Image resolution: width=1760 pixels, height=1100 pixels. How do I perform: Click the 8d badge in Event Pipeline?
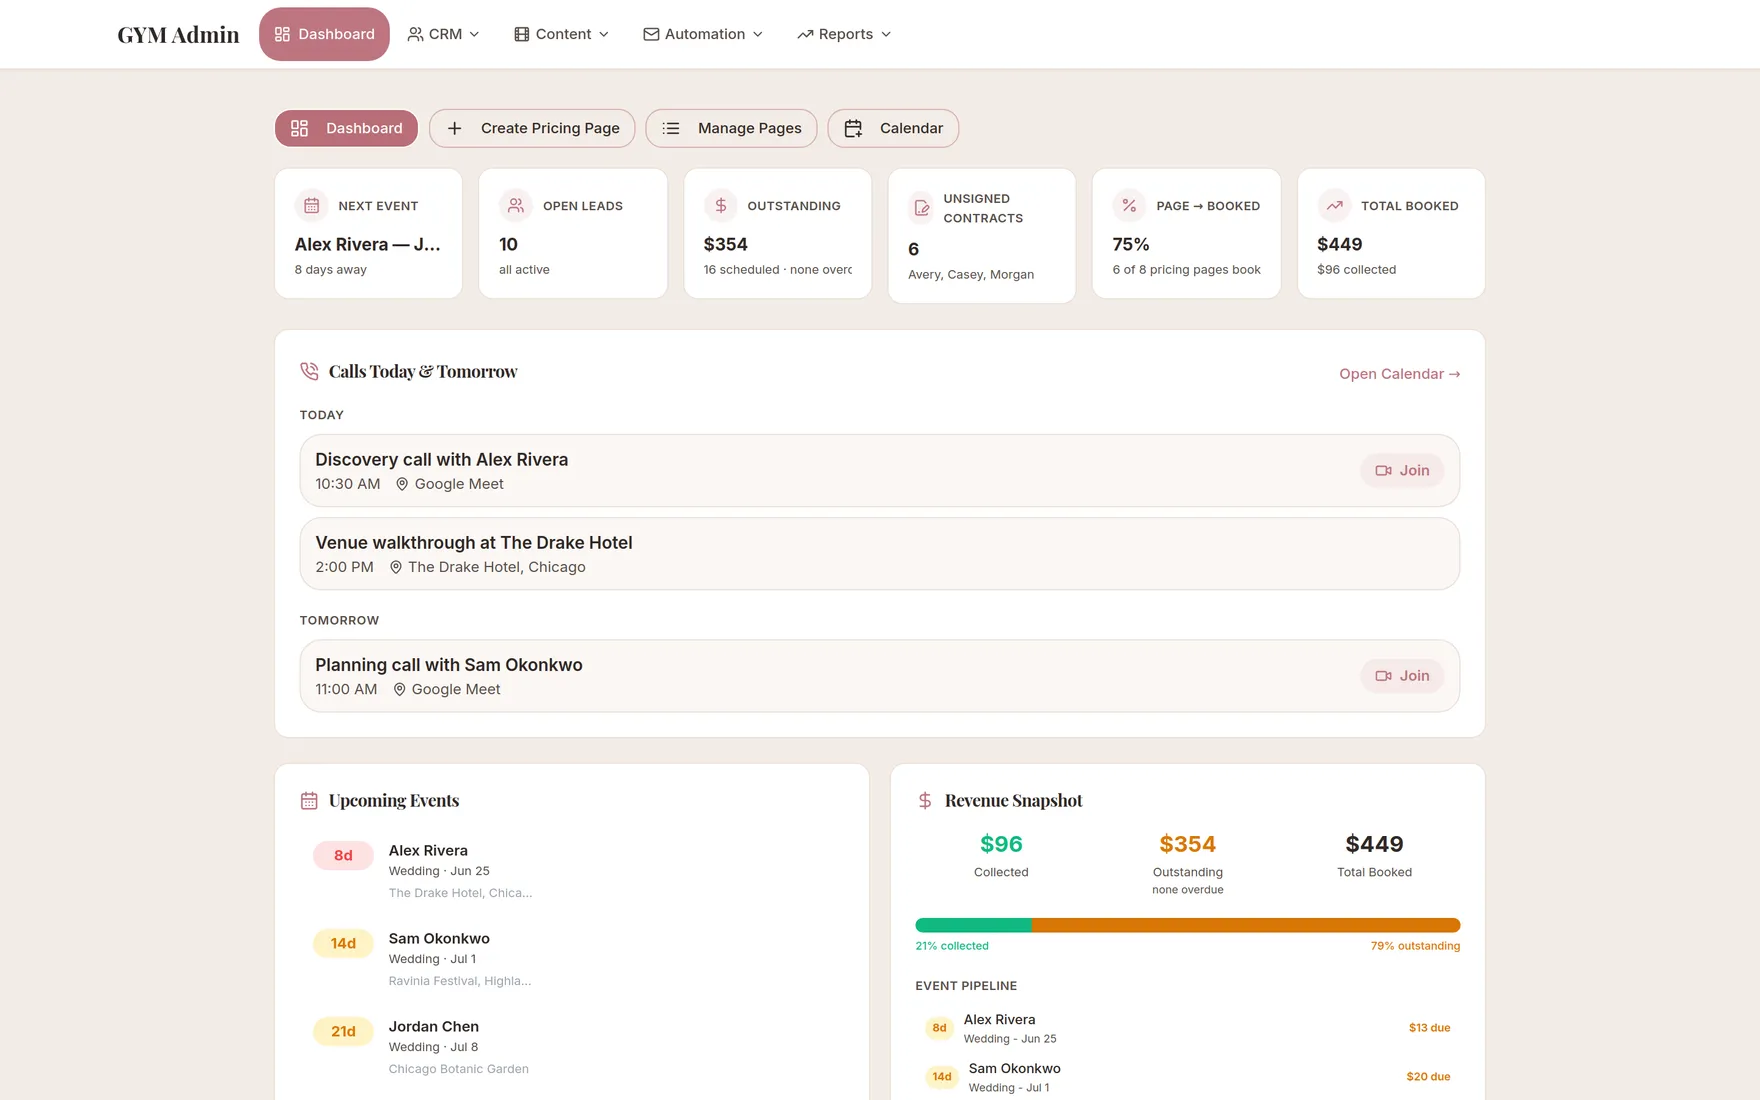[x=939, y=1028]
